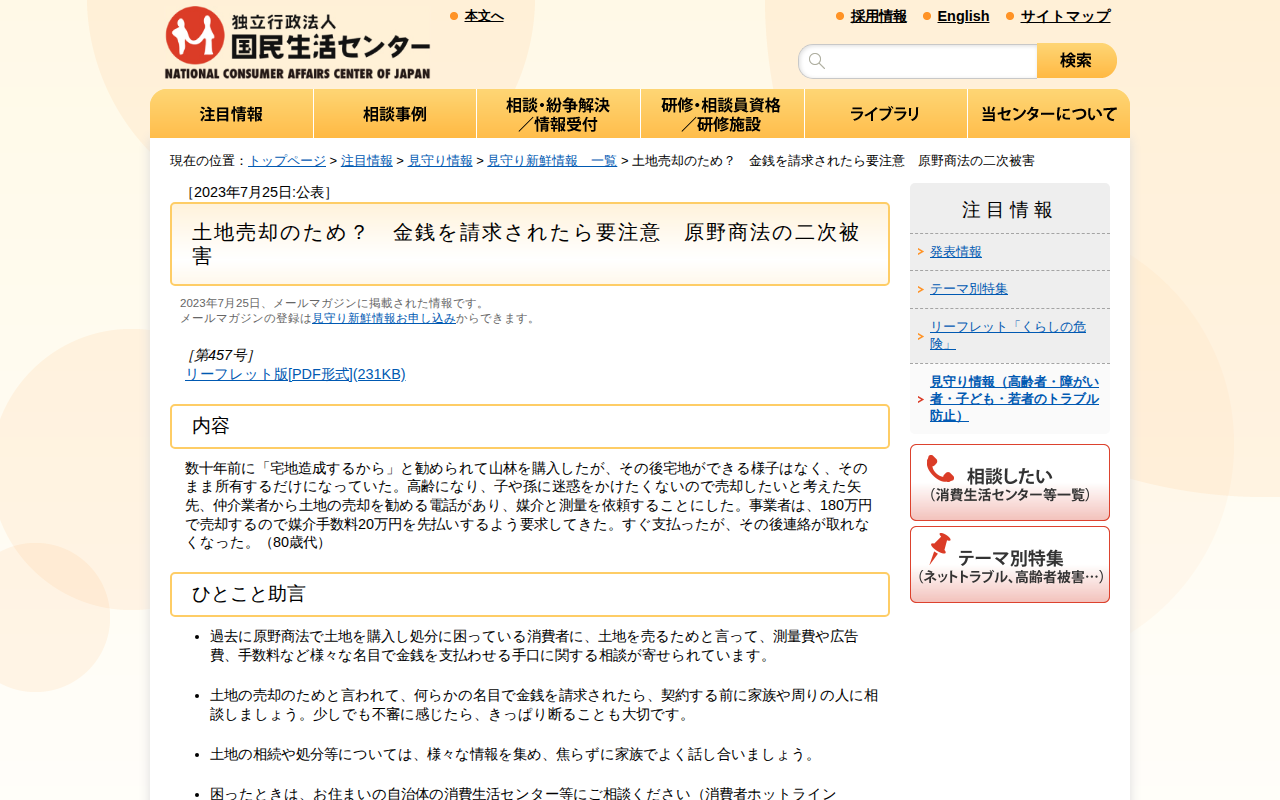Switch to the English site

point(963,16)
